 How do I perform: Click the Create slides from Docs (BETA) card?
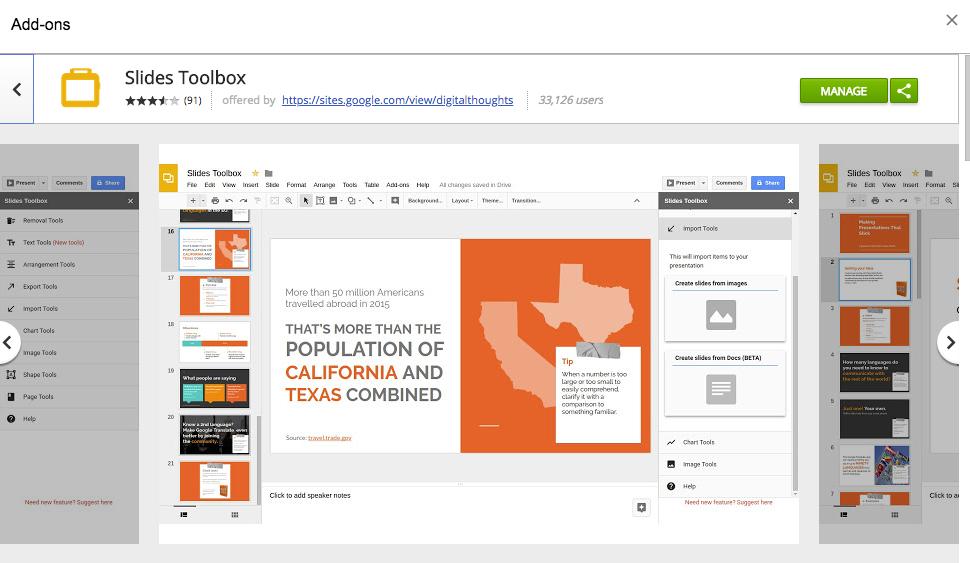(724, 384)
